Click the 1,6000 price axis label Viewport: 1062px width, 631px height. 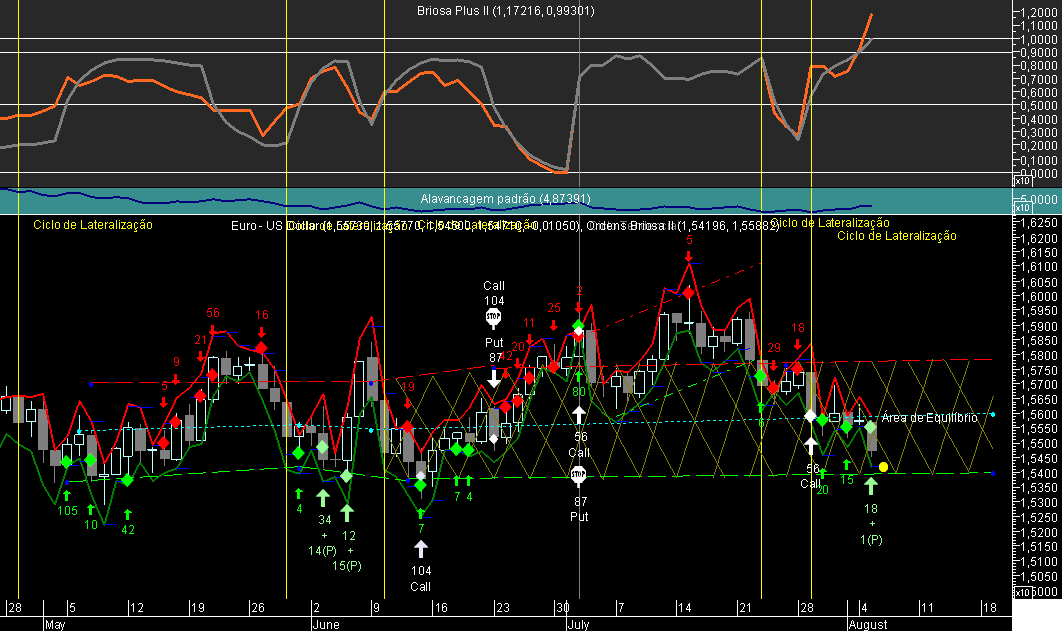click(x=1040, y=297)
